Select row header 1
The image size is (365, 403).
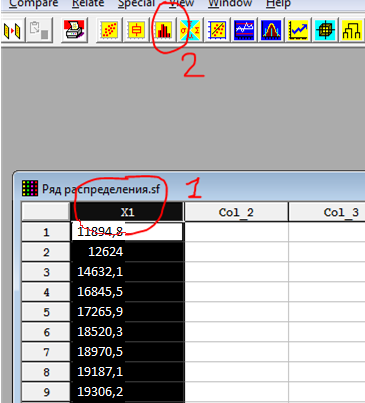point(46,232)
